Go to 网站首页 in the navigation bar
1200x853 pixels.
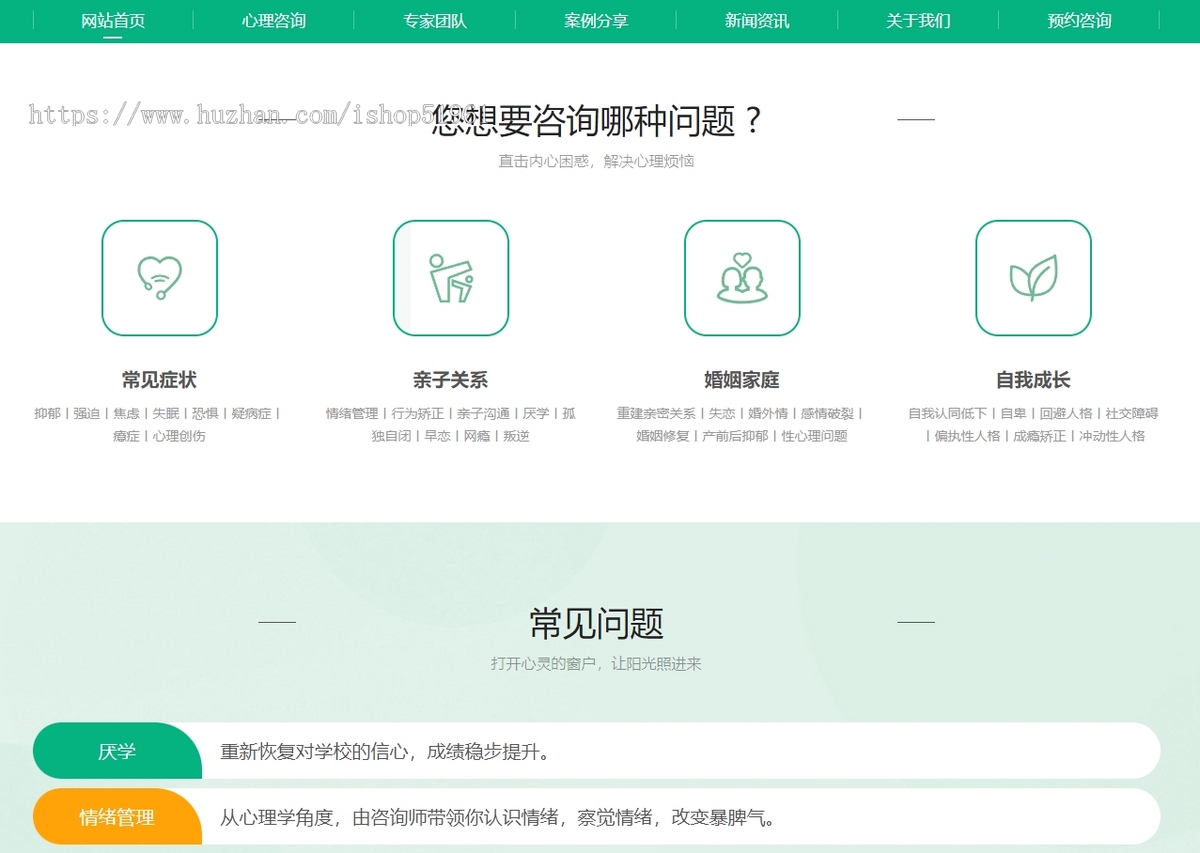pyautogui.click(x=113, y=21)
